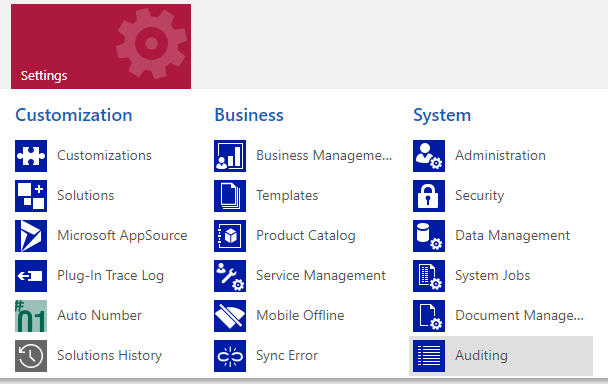Image resolution: width=608 pixels, height=385 pixels.
Task: Open the Solutions menu entry
Action: coord(86,195)
